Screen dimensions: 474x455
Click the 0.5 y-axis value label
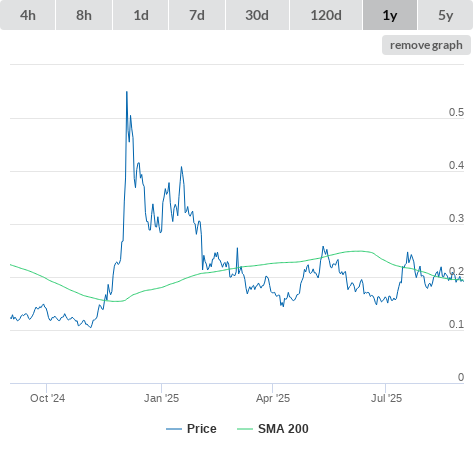tap(456, 112)
